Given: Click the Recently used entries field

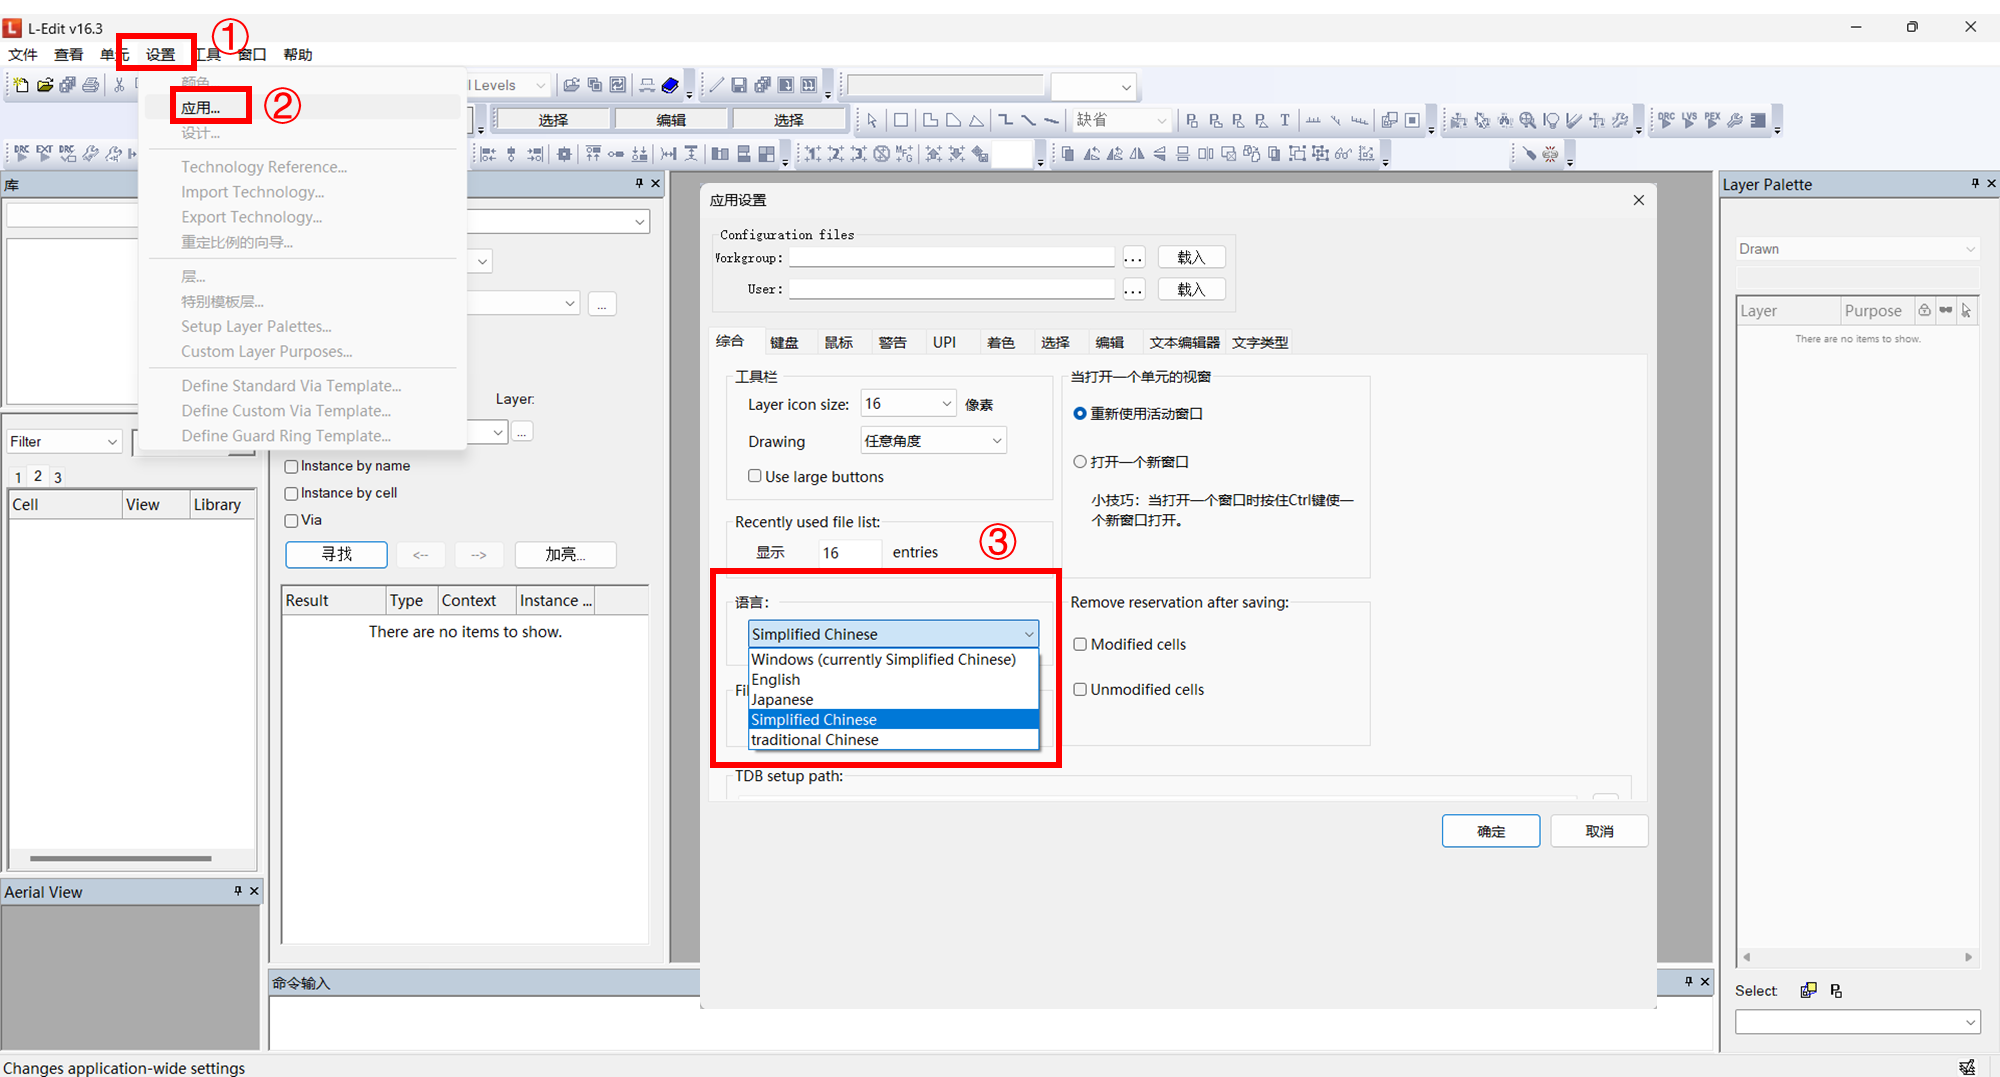Looking at the screenshot, I should pyautogui.click(x=849, y=552).
